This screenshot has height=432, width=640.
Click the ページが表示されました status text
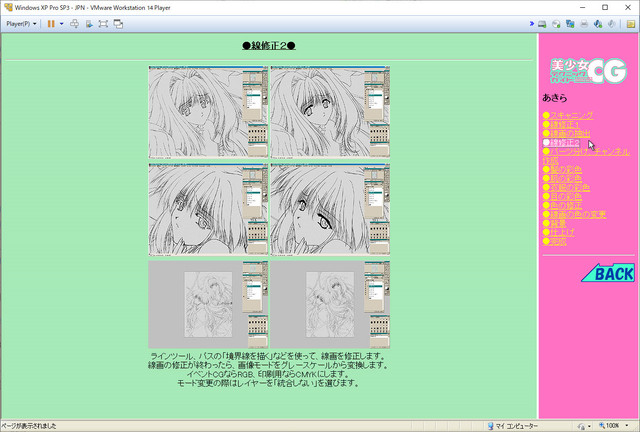29,426
